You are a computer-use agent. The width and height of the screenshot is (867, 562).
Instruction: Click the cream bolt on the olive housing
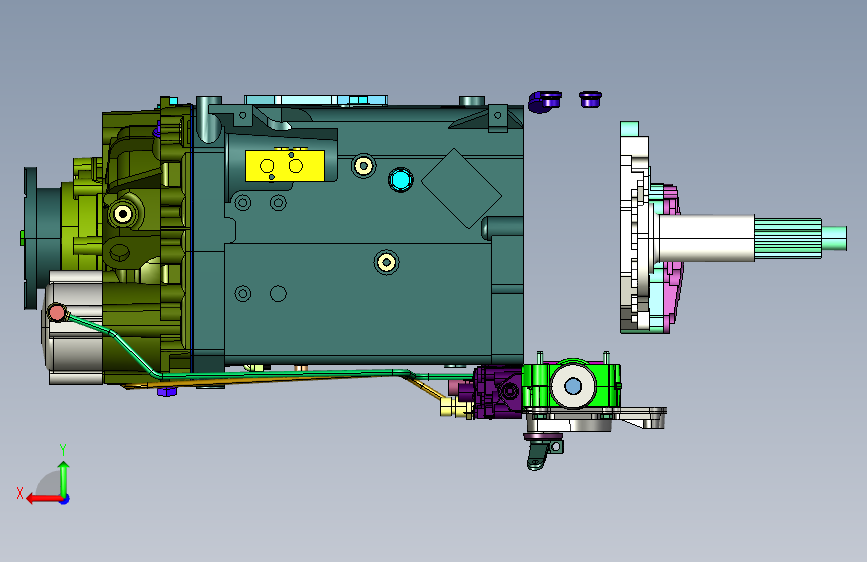pyautogui.click(x=122, y=214)
